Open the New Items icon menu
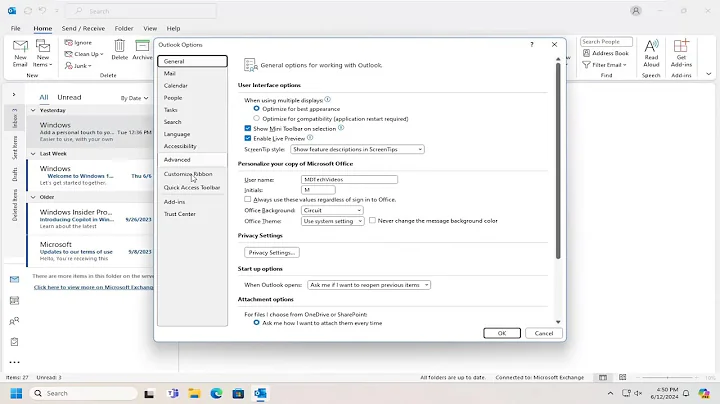The image size is (720, 404). (43, 53)
